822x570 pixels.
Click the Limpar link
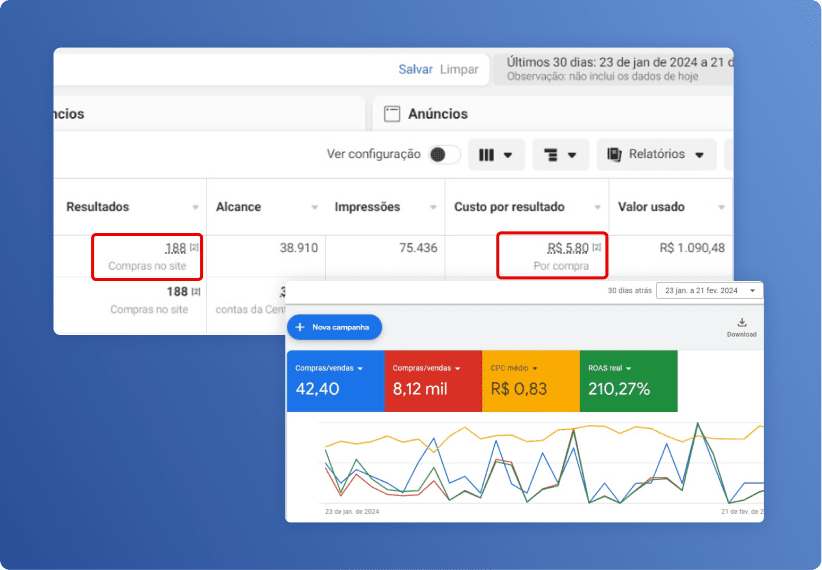pyautogui.click(x=459, y=69)
